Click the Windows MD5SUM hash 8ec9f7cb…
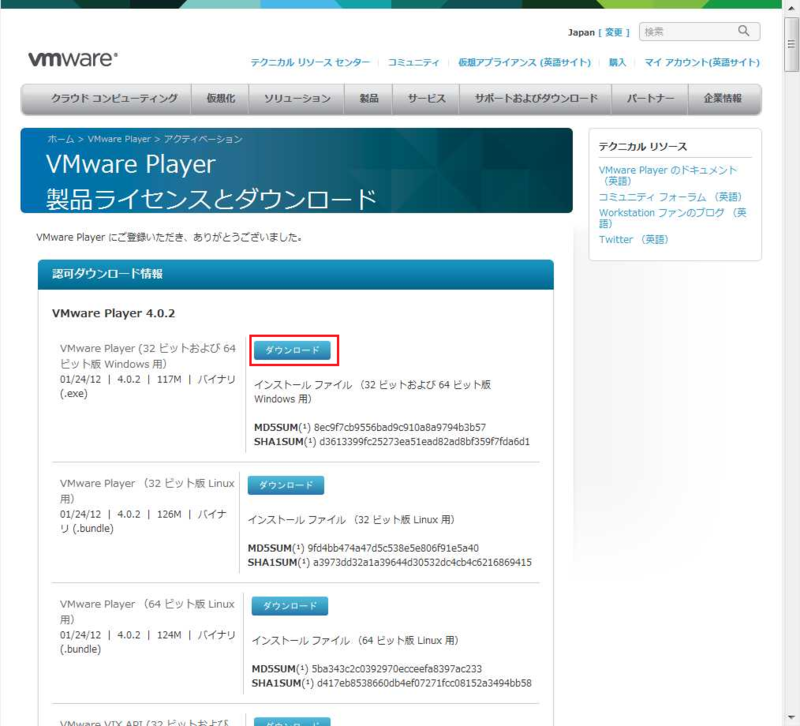800x726 pixels. (x=399, y=427)
